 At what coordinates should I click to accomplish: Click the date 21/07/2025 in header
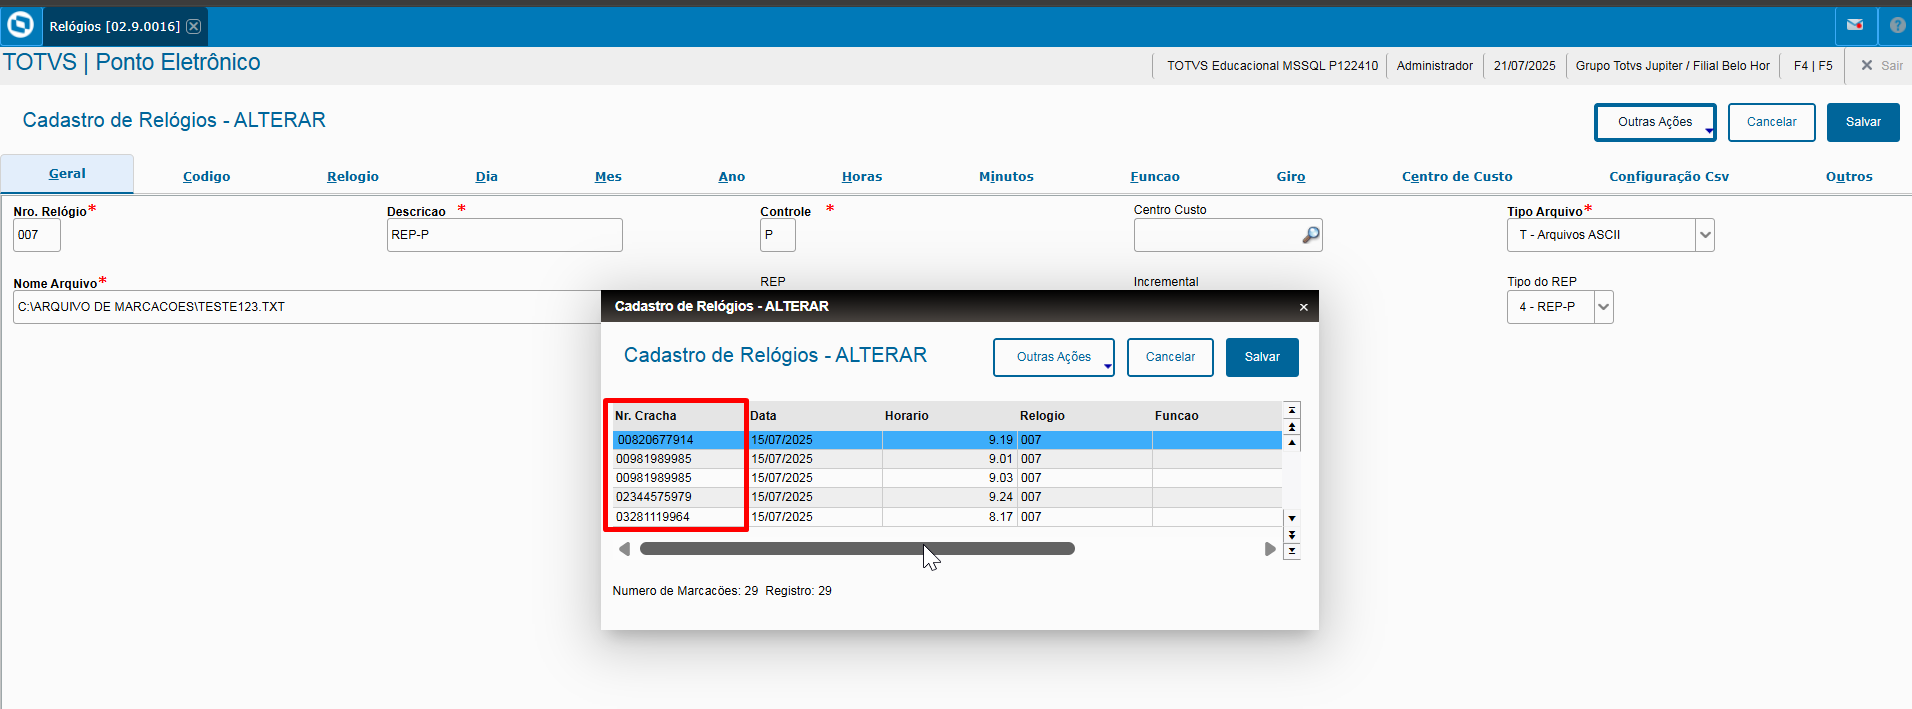tap(1524, 66)
